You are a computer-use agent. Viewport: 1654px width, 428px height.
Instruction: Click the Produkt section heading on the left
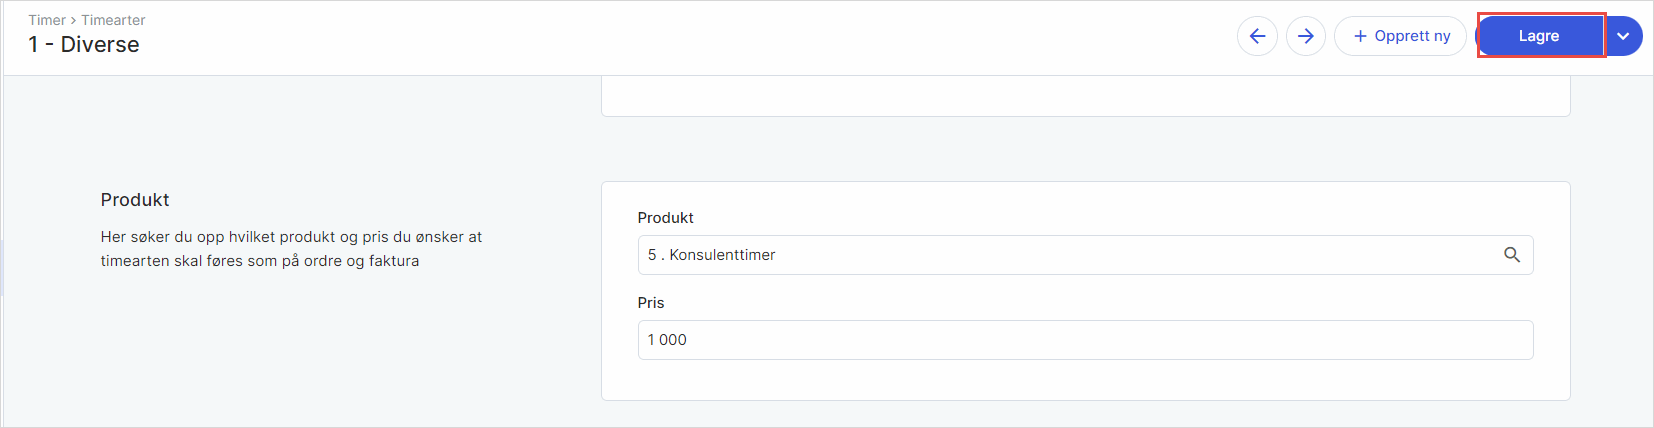click(135, 200)
